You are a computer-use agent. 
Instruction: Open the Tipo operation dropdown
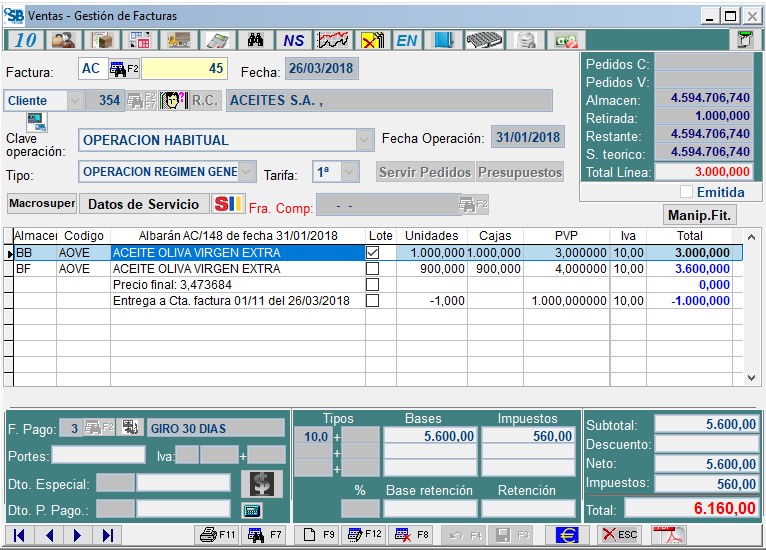pyautogui.click(x=247, y=172)
